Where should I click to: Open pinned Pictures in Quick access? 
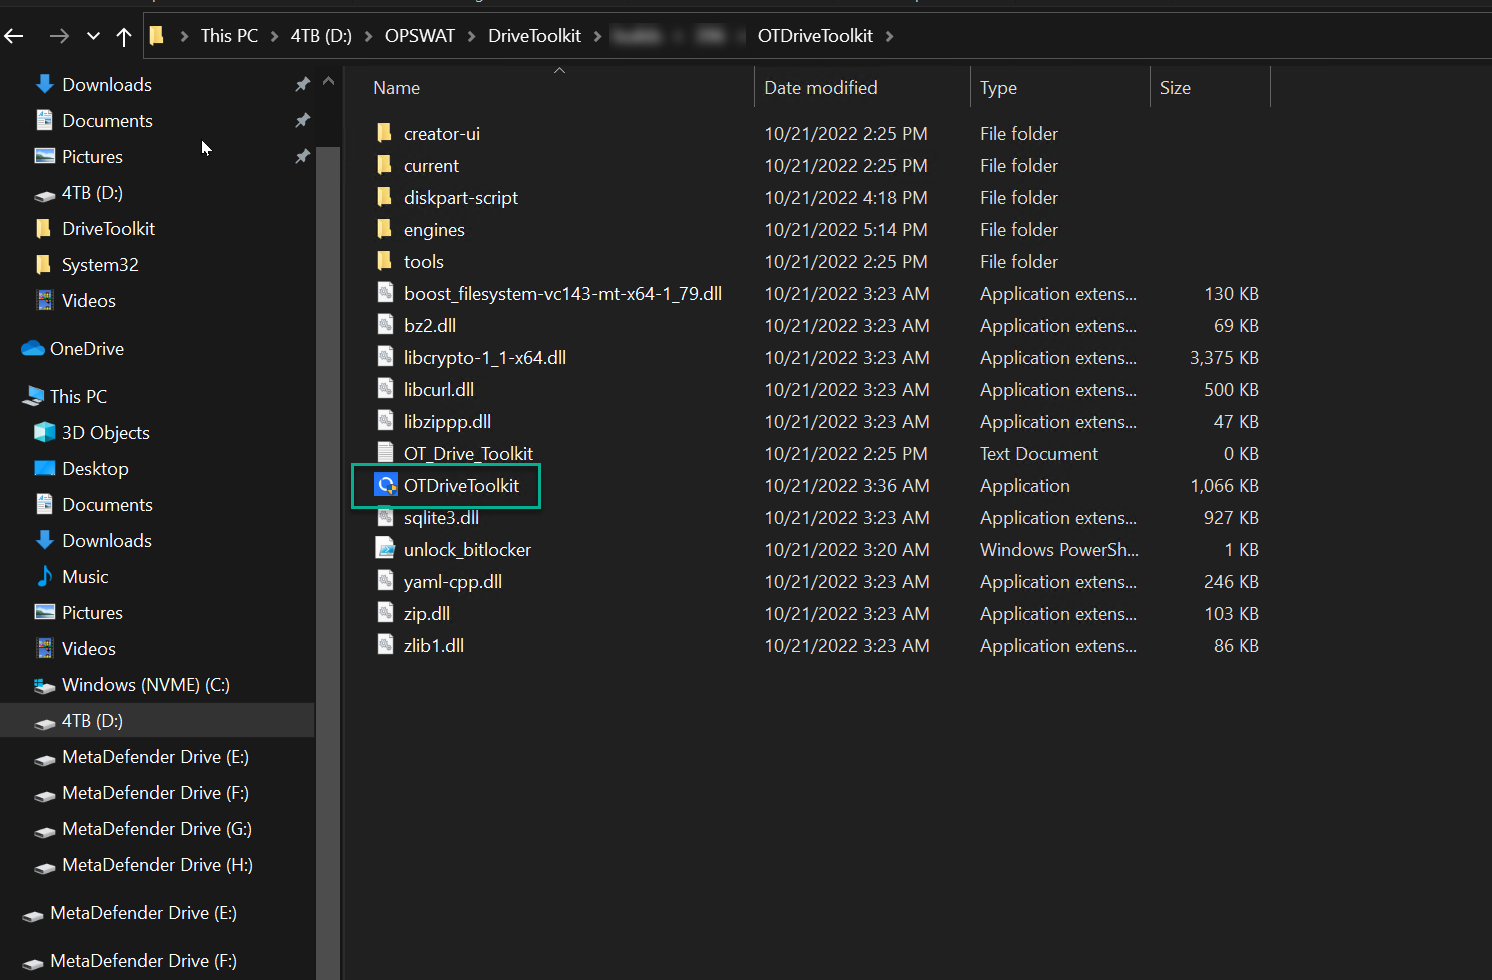pyautogui.click(x=92, y=157)
